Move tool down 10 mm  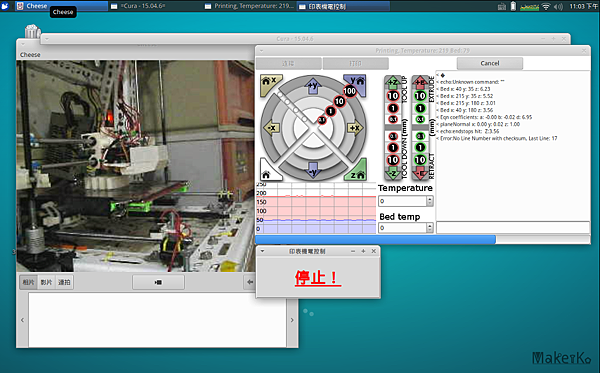[x=393, y=160]
